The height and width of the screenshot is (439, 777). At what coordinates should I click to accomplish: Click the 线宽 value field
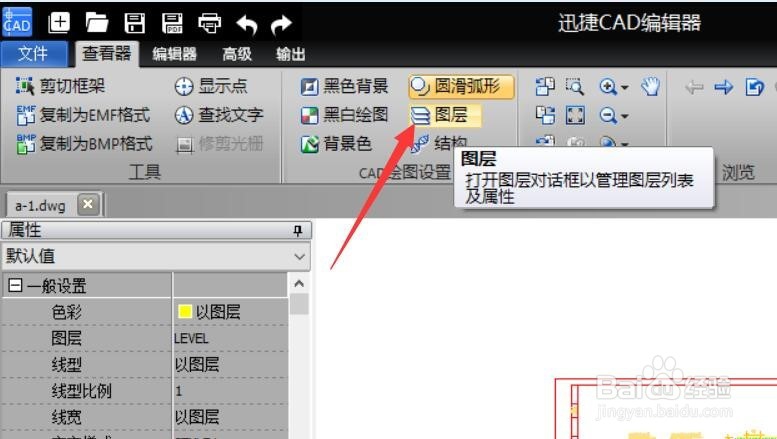230,417
